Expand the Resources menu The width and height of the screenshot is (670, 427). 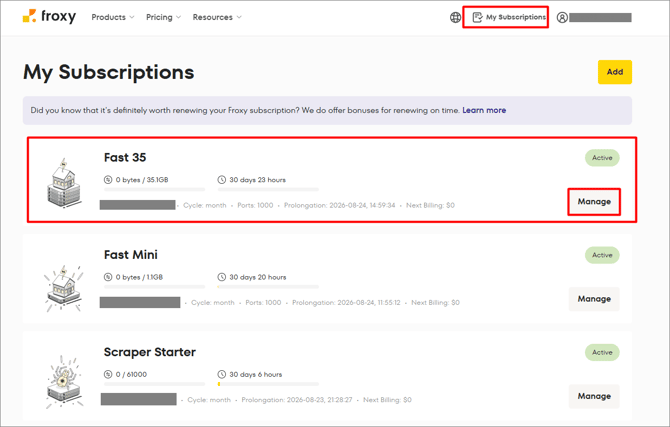point(217,18)
